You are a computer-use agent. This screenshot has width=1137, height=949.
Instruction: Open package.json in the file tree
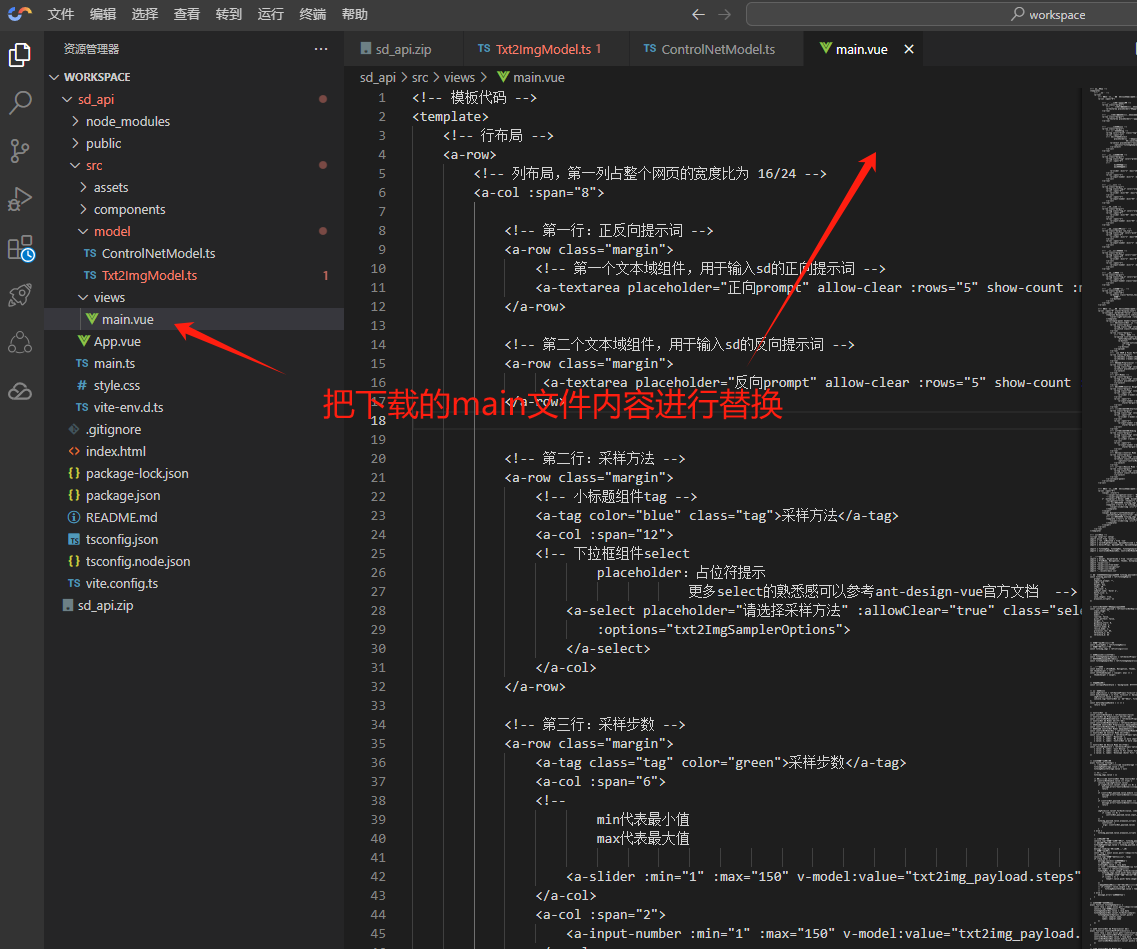[122, 495]
